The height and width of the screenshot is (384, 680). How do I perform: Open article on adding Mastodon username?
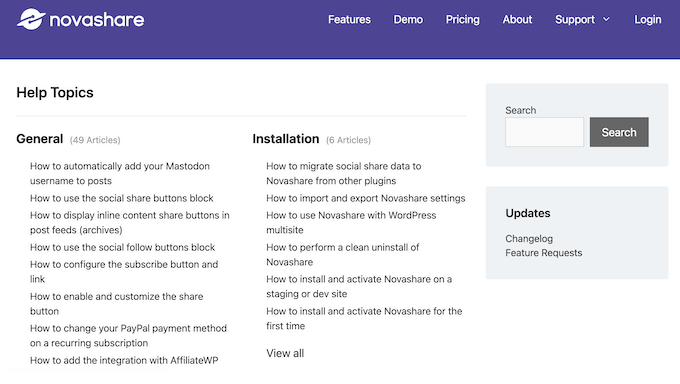(x=120, y=174)
